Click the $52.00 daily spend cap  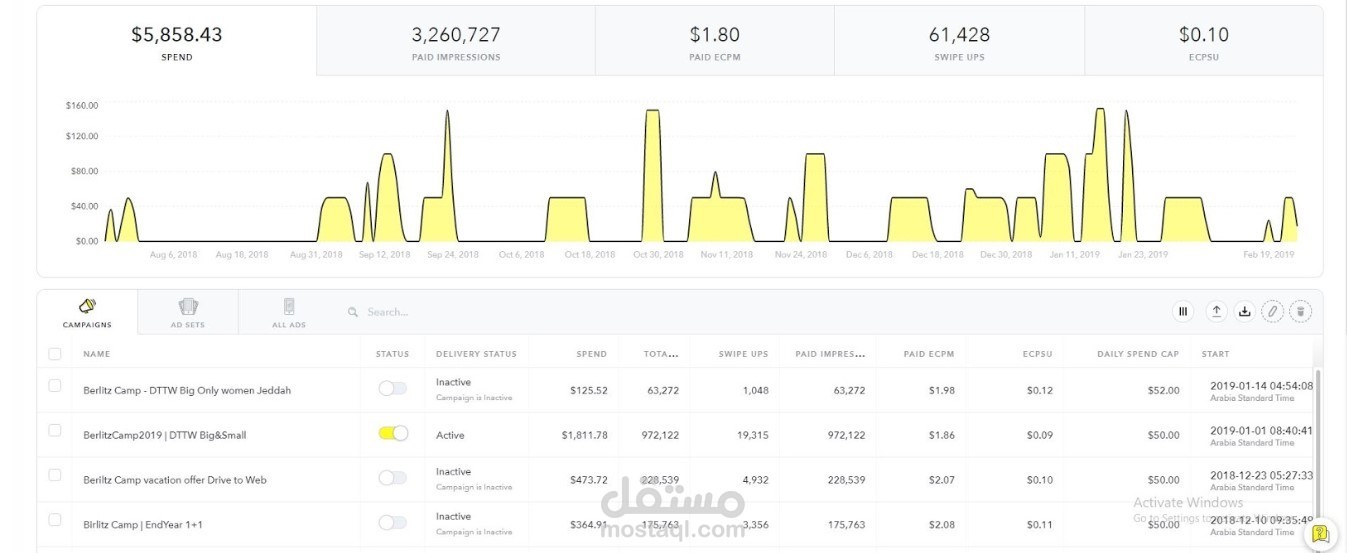click(1163, 390)
